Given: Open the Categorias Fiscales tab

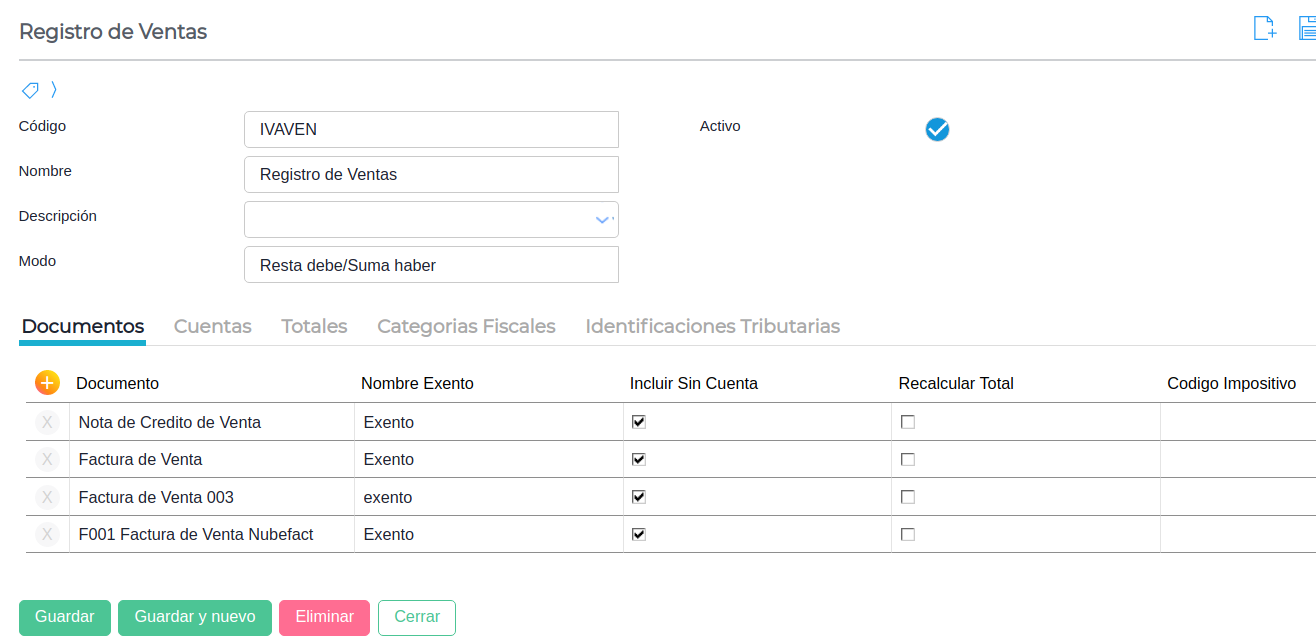Looking at the screenshot, I should pos(466,326).
